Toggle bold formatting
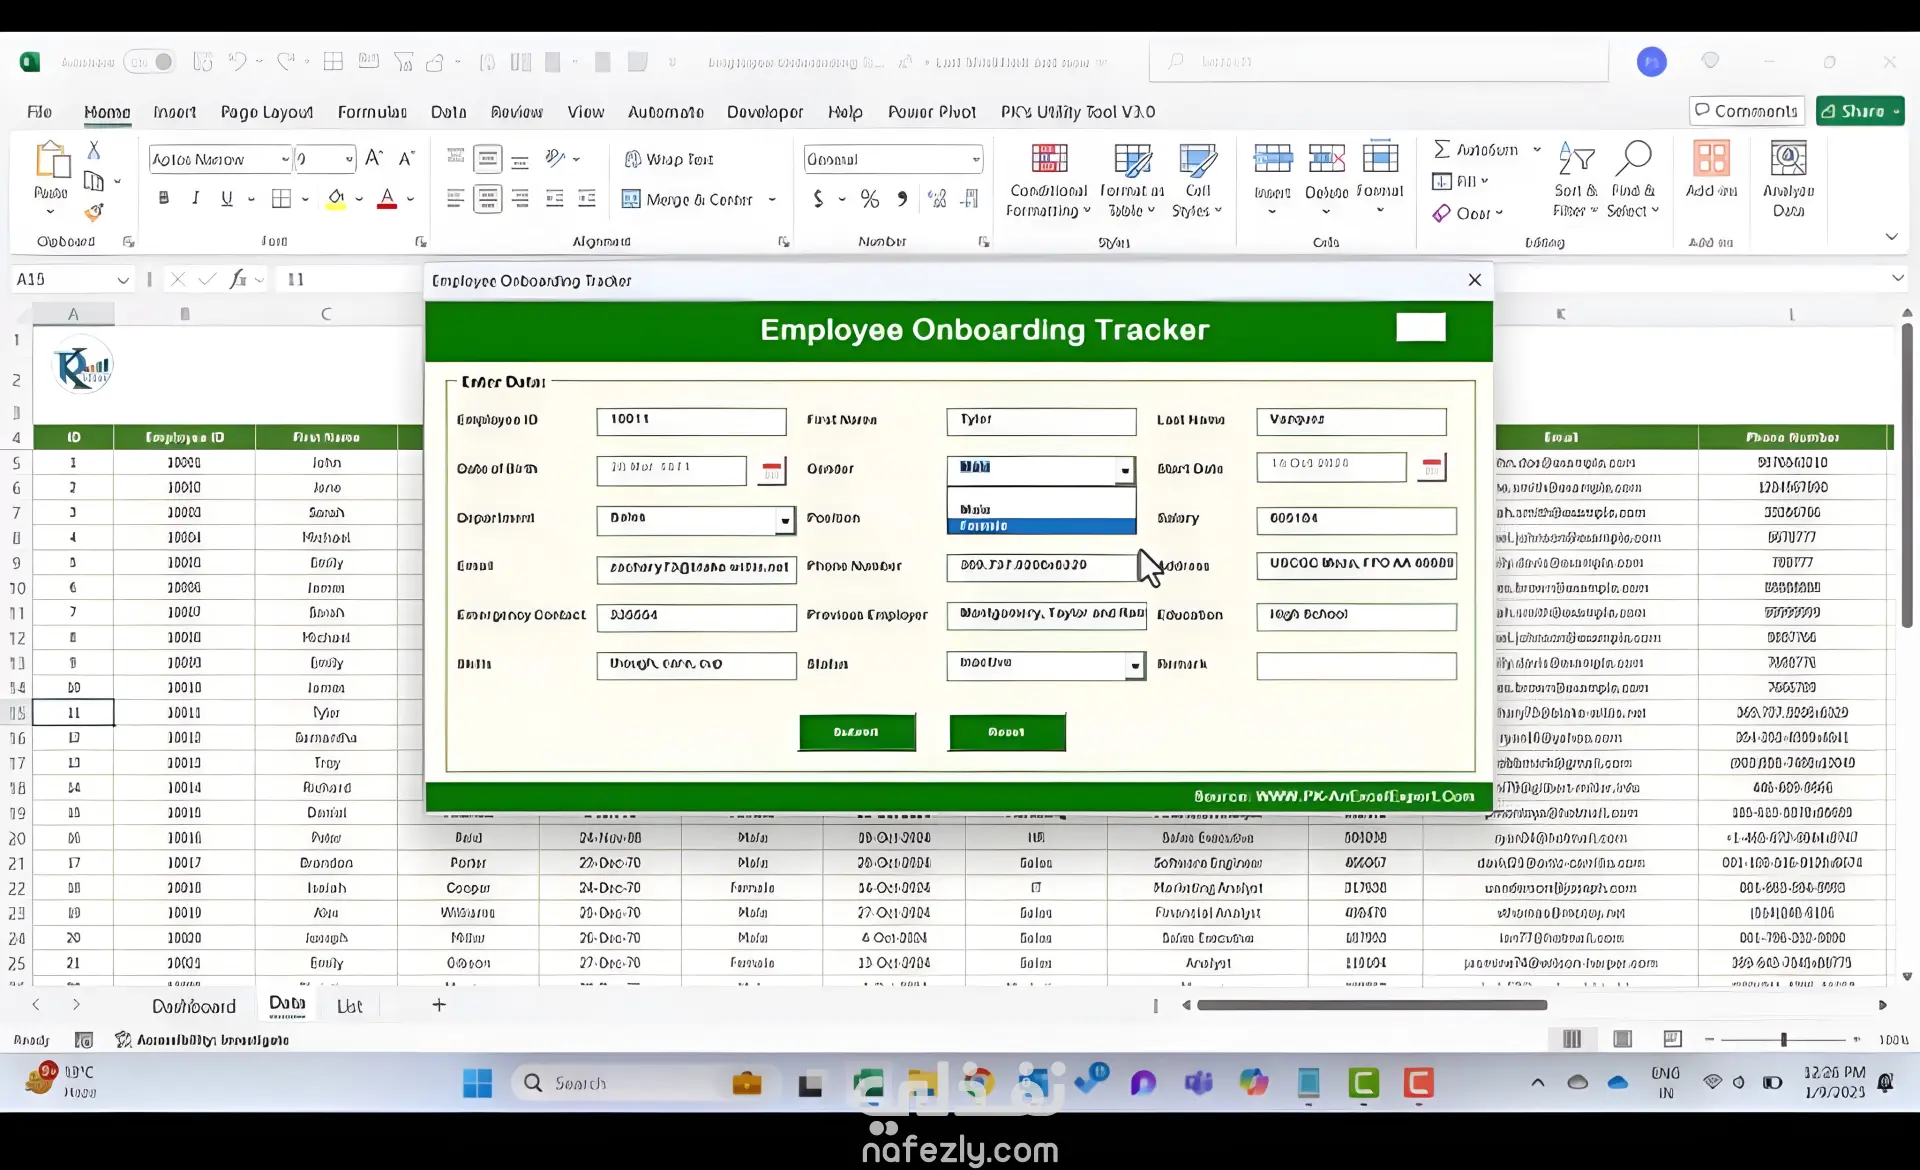The height and width of the screenshot is (1170, 1920). [x=164, y=199]
